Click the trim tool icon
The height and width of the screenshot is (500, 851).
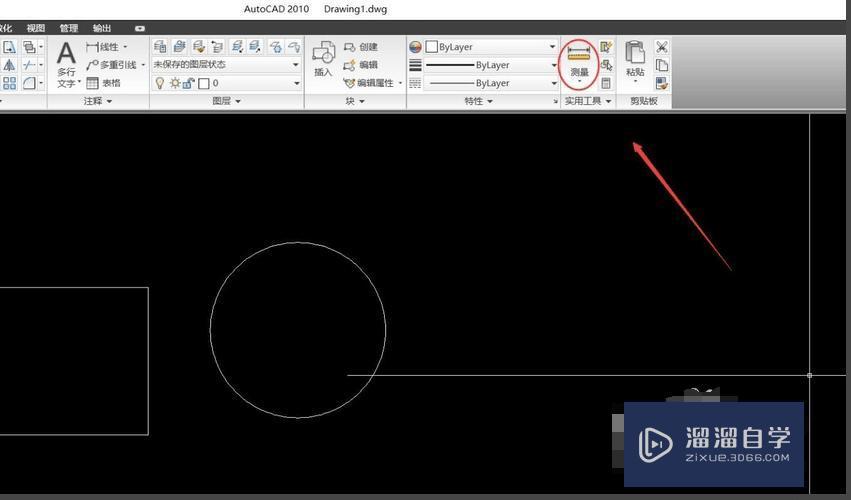(29, 65)
